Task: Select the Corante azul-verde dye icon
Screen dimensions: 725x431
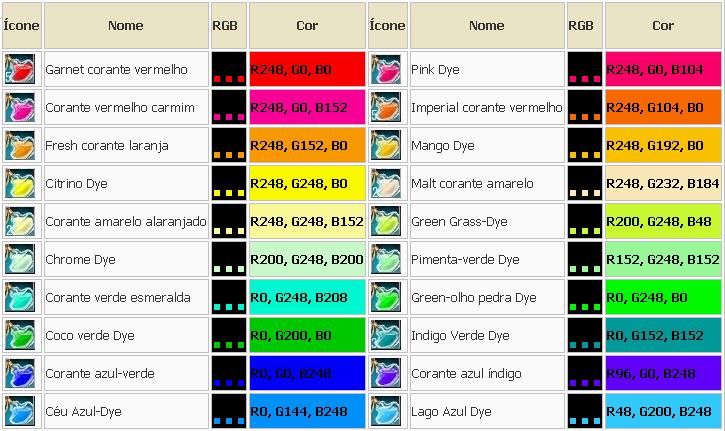Action: 20,372
